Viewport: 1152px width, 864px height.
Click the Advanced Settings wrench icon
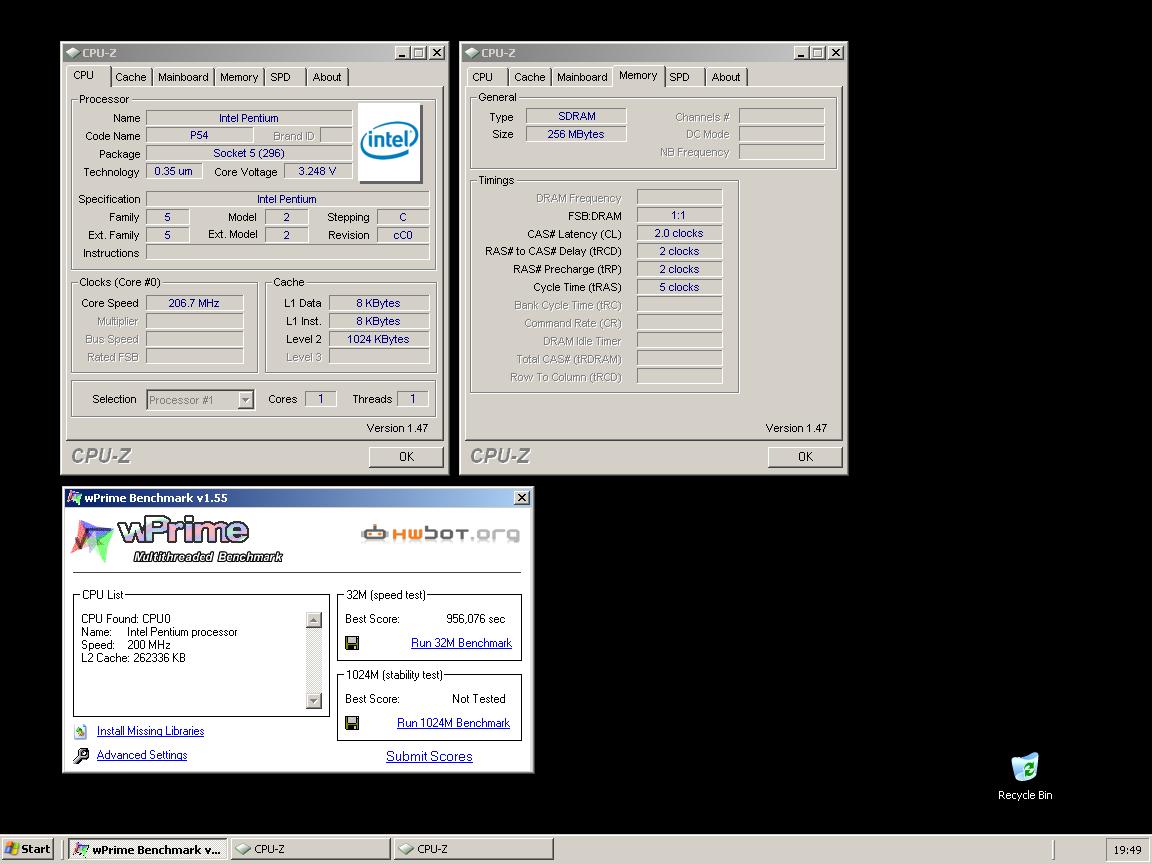[x=82, y=755]
